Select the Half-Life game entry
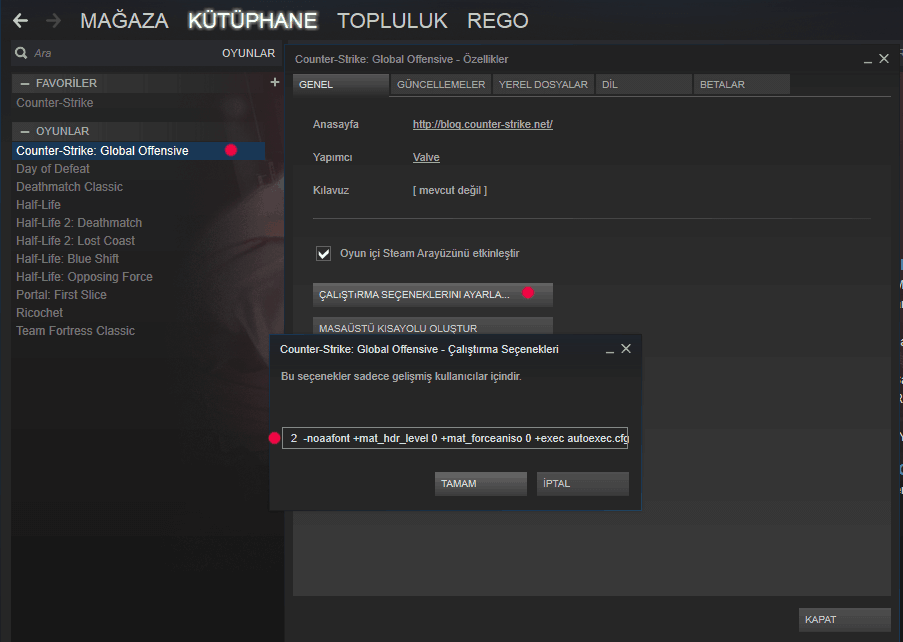The image size is (903, 642). 38,204
